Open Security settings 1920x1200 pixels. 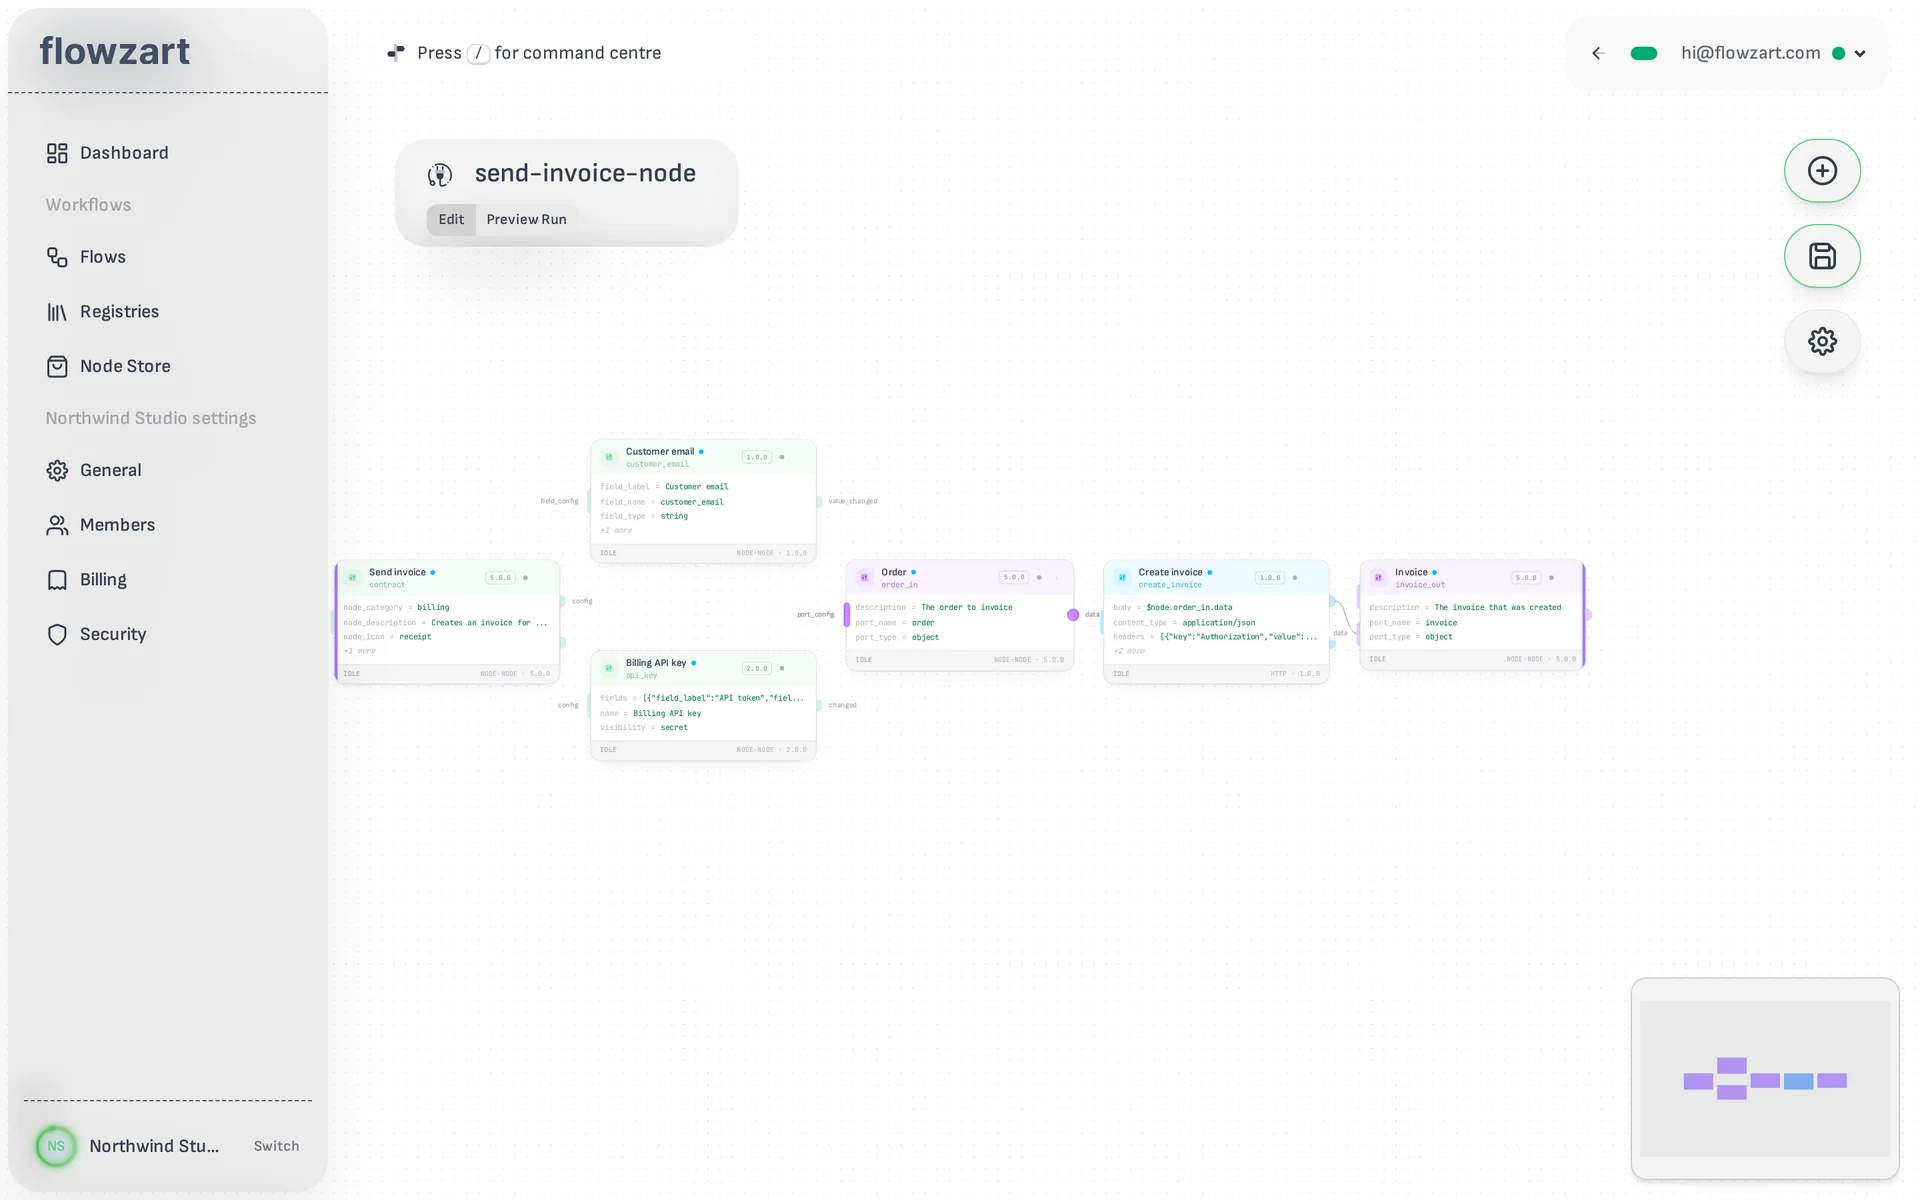coord(97,634)
